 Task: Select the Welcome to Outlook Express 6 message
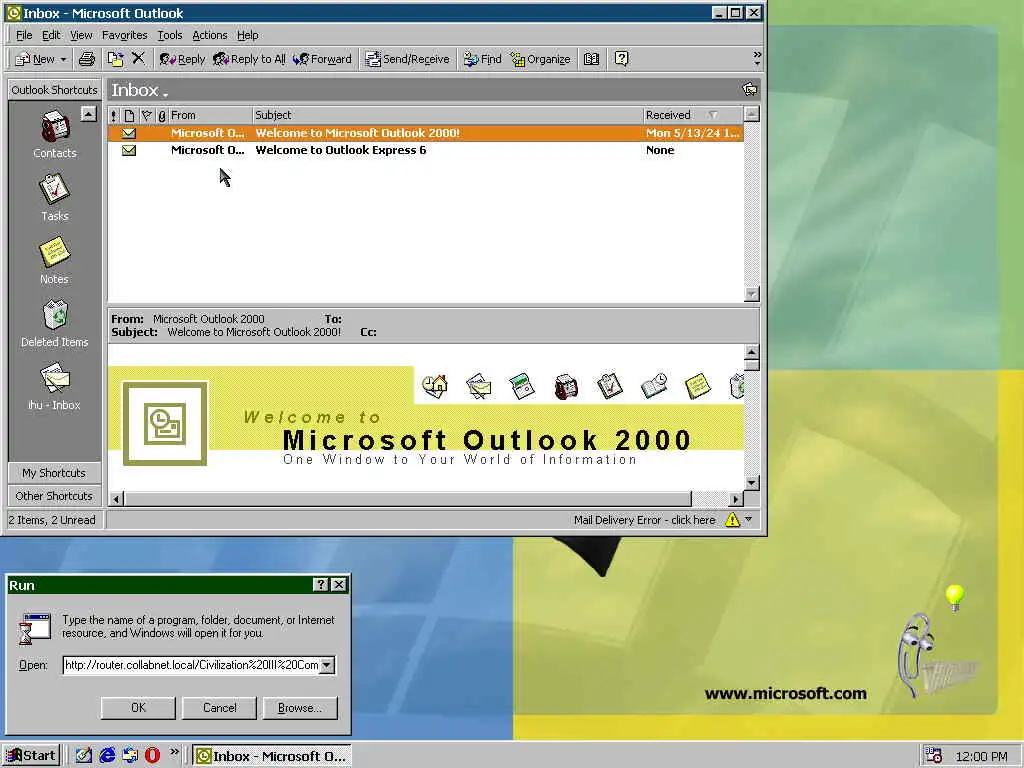pos(425,150)
